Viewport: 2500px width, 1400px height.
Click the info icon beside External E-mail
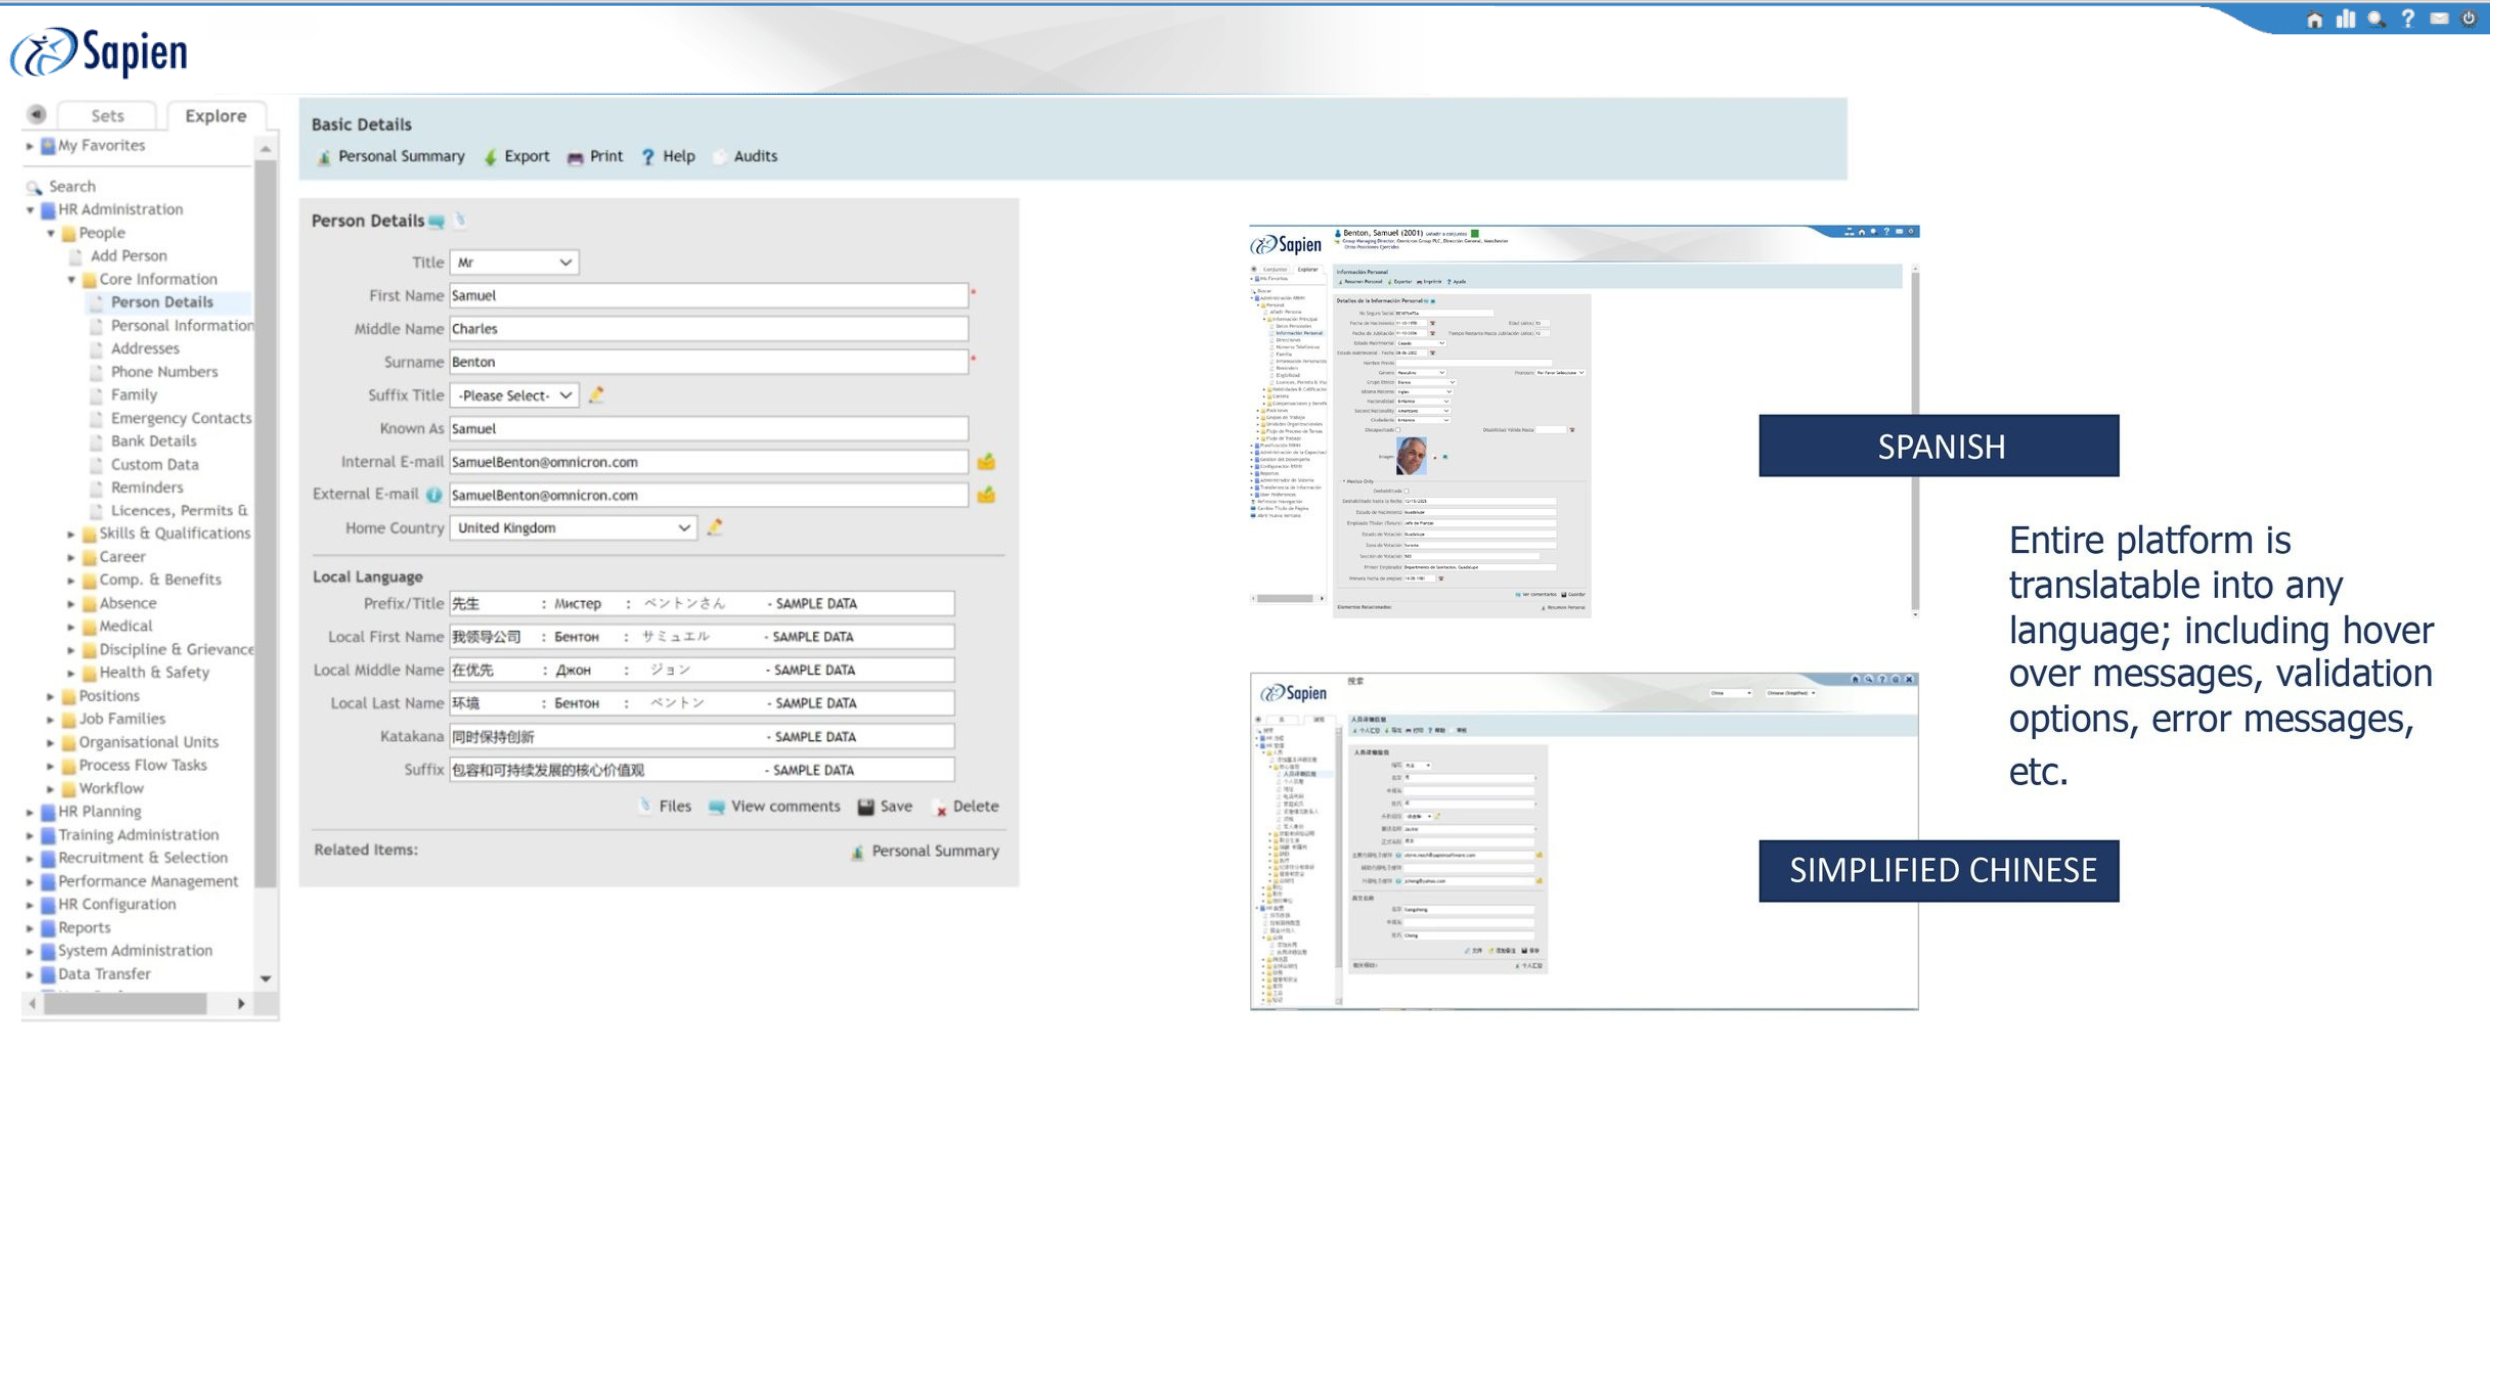click(434, 495)
